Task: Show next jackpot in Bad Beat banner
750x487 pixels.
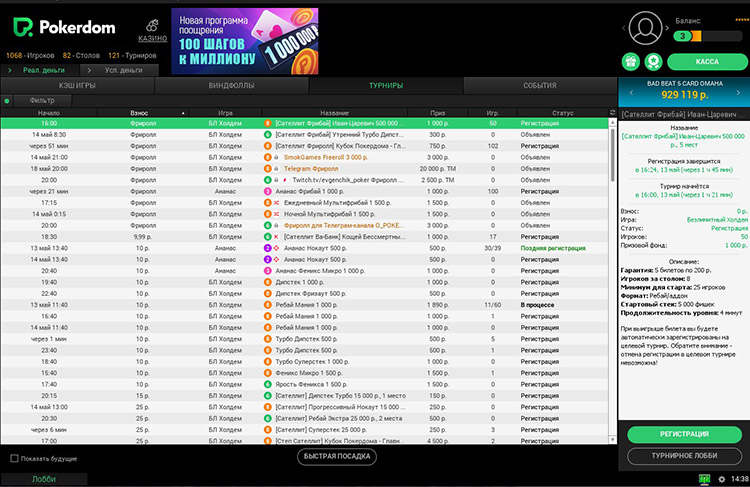Action: 738,92
